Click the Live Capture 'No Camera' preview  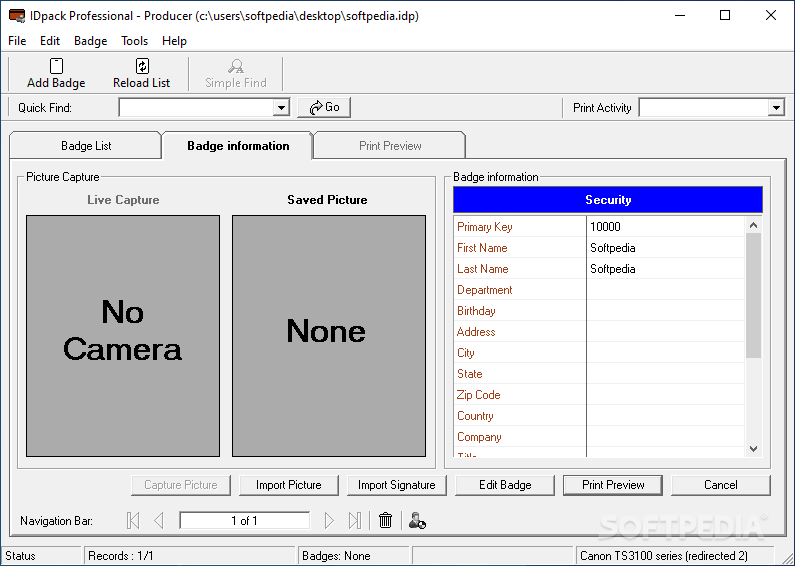(123, 336)
